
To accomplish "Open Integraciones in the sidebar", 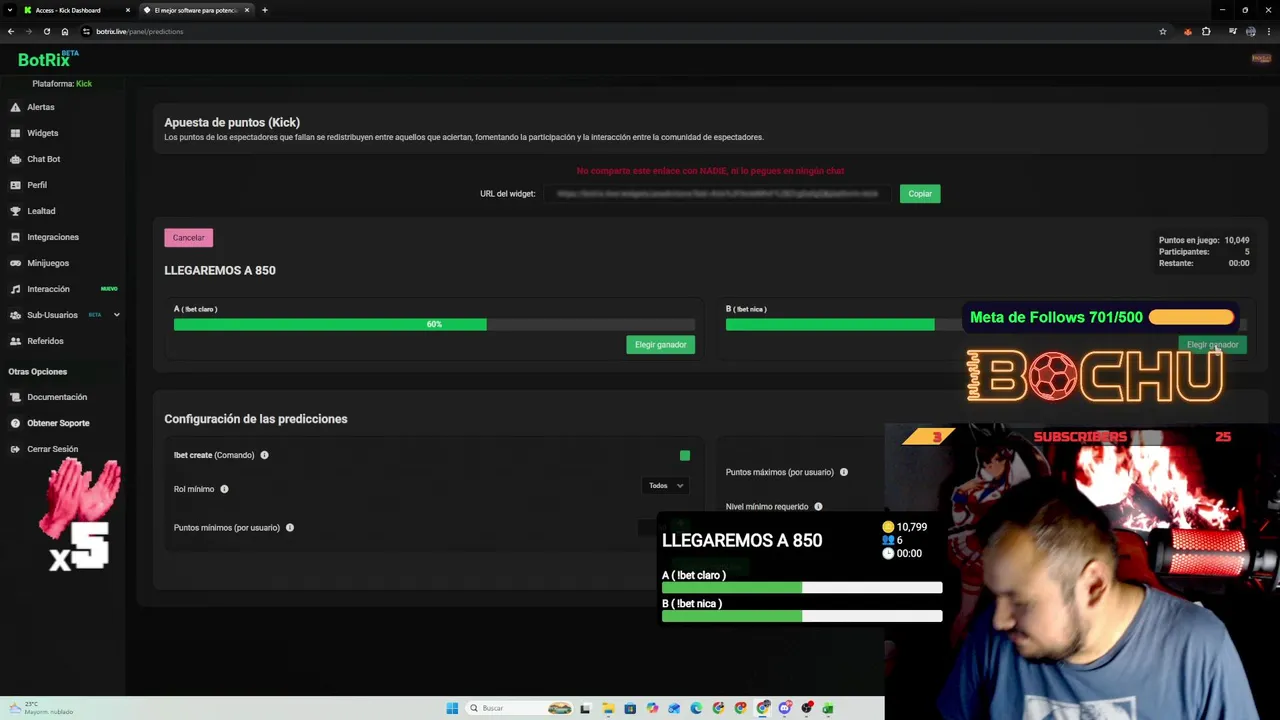I will (52, 237).
